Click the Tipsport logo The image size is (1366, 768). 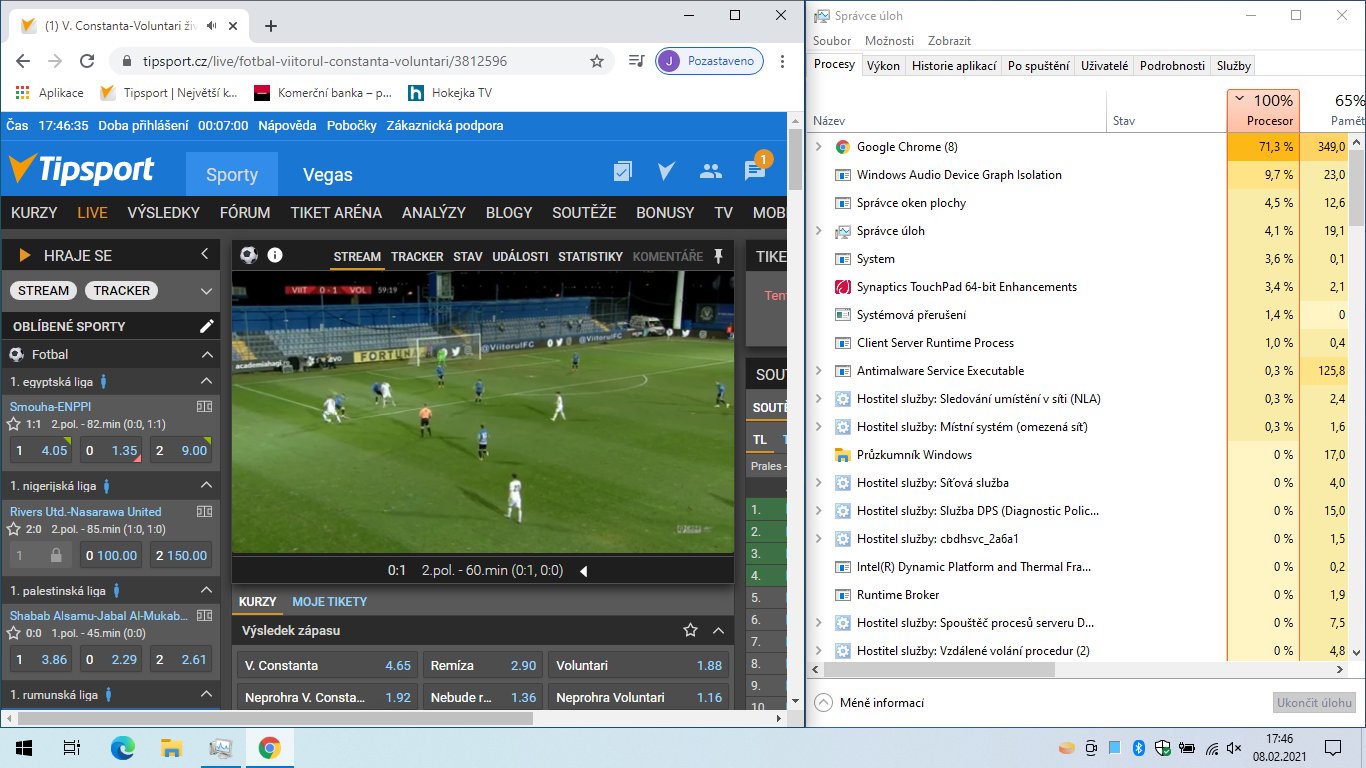point(81,170)
